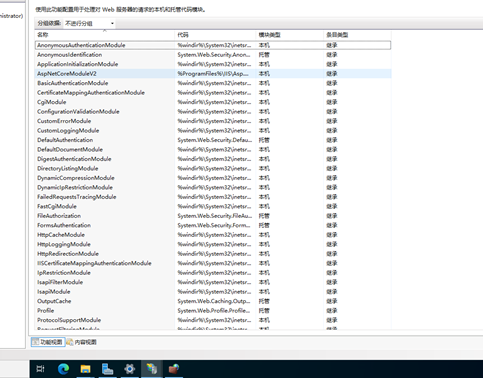Select FormsAuthentication row

213,225
